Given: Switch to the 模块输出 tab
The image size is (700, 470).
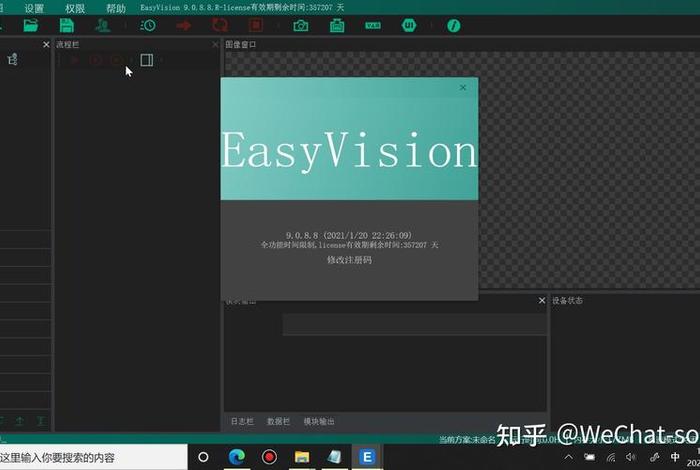Looking at the screenshot, I should [x=319, y=421].
